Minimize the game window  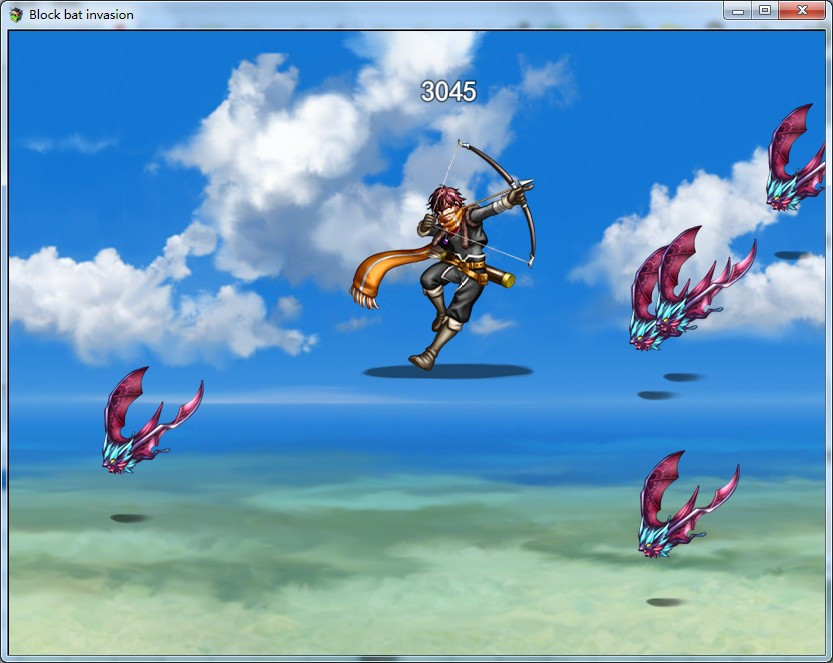click(738, 11)
